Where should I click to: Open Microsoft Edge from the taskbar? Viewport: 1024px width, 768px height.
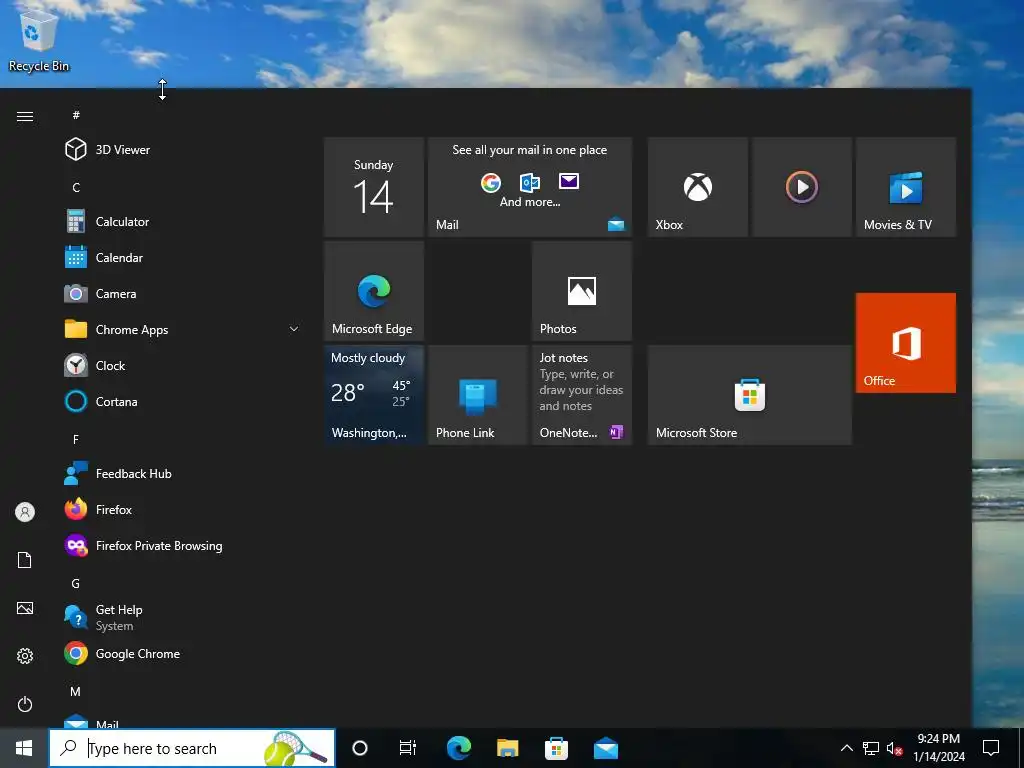coord(458,748)
